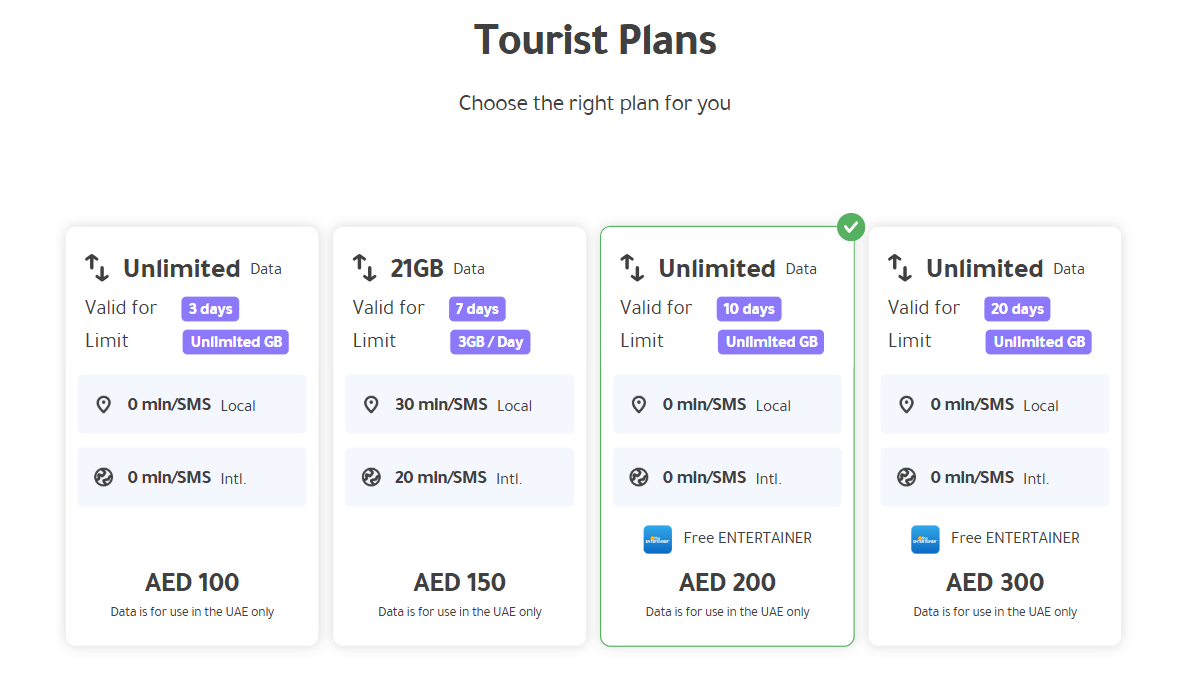Viewport: 1195px width, 695px height.
Task: Click the location pin icon on AED 300 plan
Action: point(906,404)
